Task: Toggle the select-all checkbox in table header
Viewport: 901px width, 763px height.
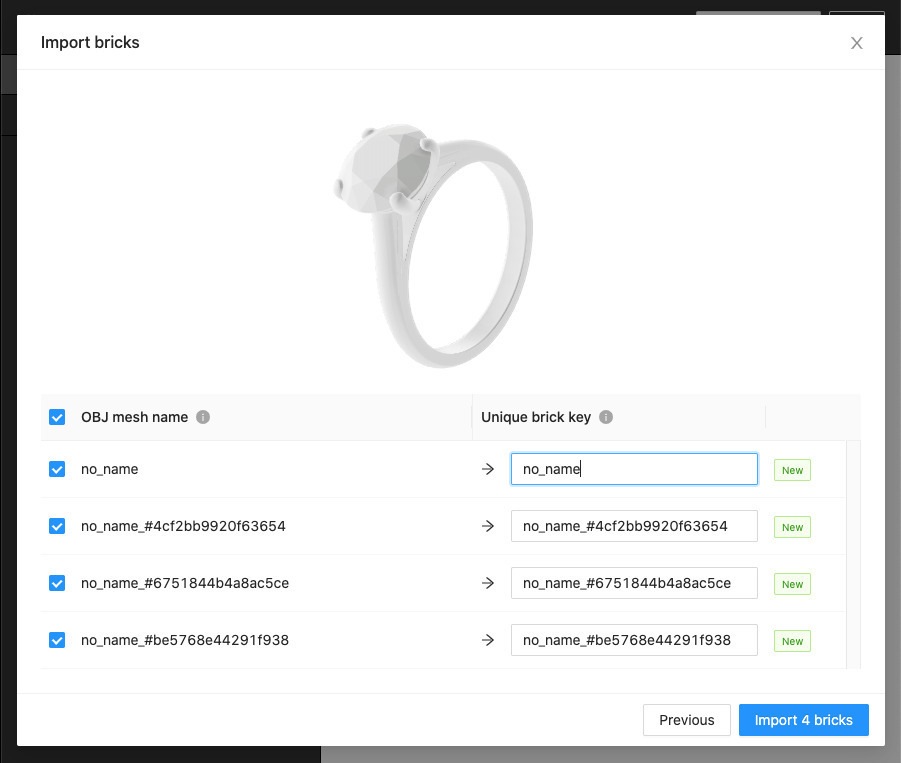Action: tap(57, 417)
